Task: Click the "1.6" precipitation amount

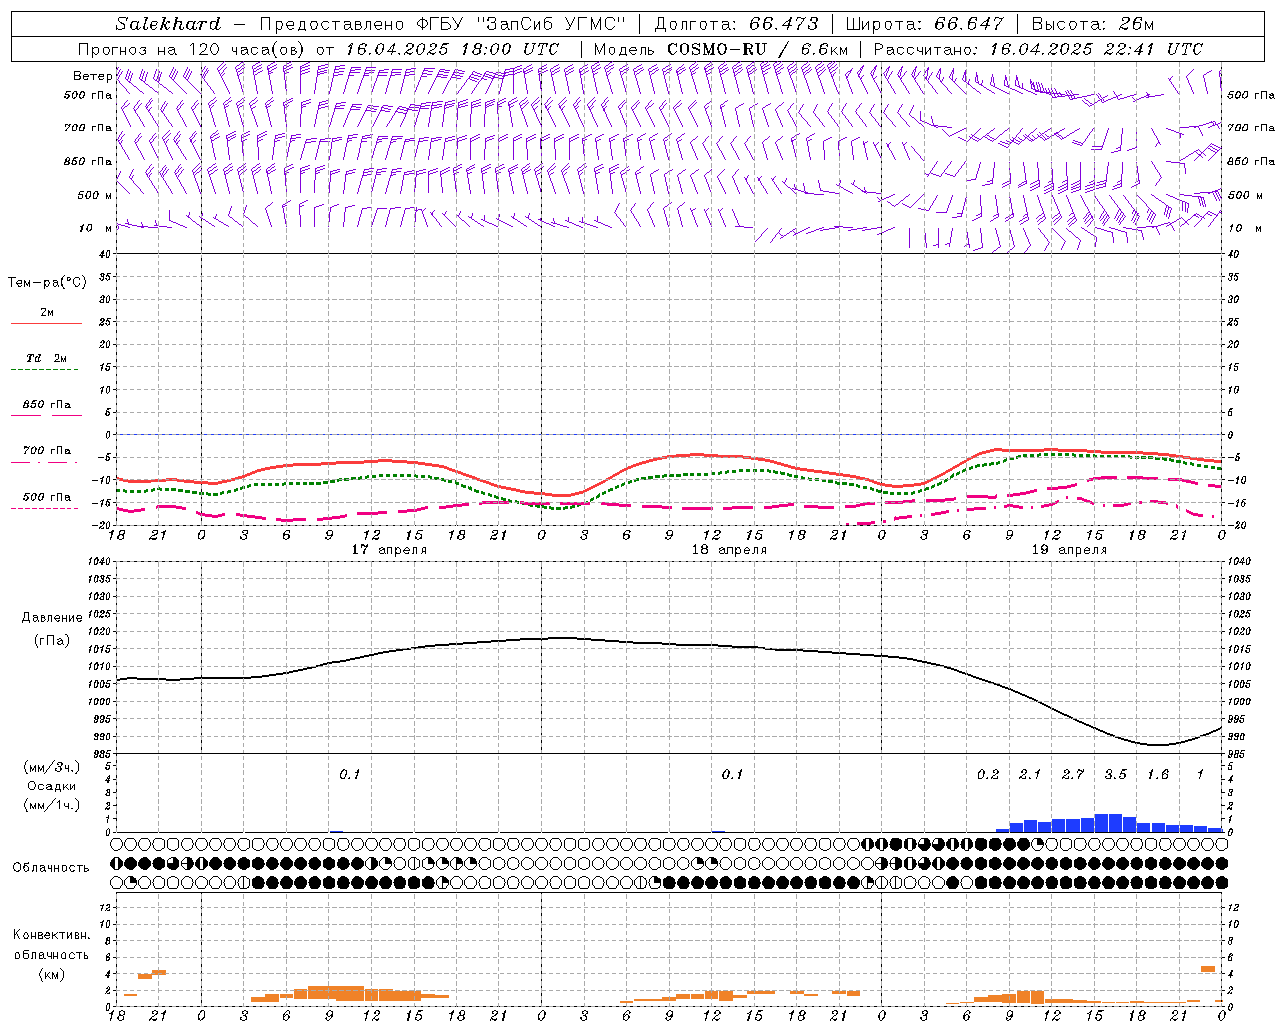Action: [x=1158, y=774]
